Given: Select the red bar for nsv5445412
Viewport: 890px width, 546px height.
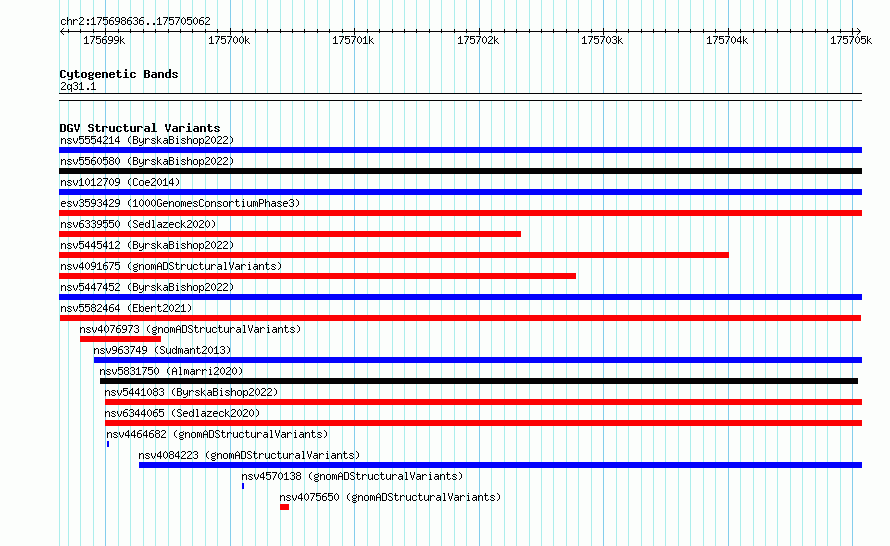Looking at the screenshot, I should (394, 255).
